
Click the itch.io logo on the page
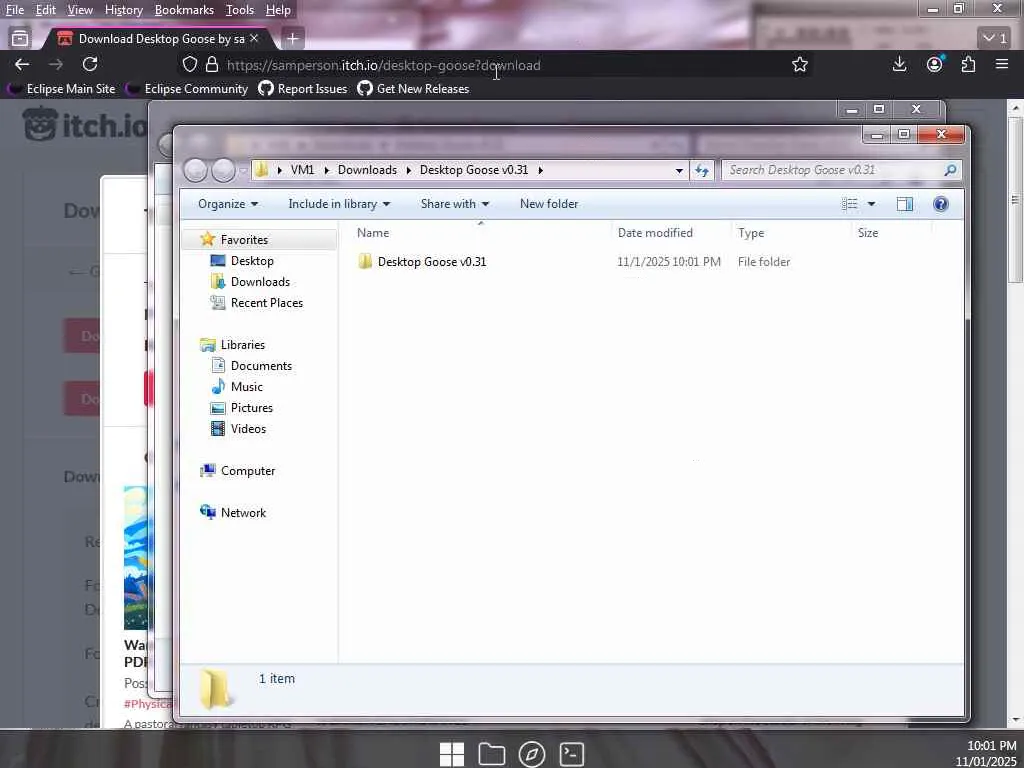(x=85, y=124)
